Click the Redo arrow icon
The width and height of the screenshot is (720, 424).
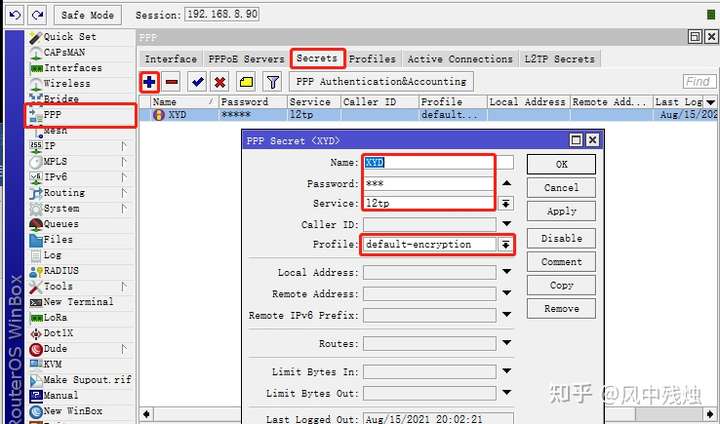pos(38,15)
